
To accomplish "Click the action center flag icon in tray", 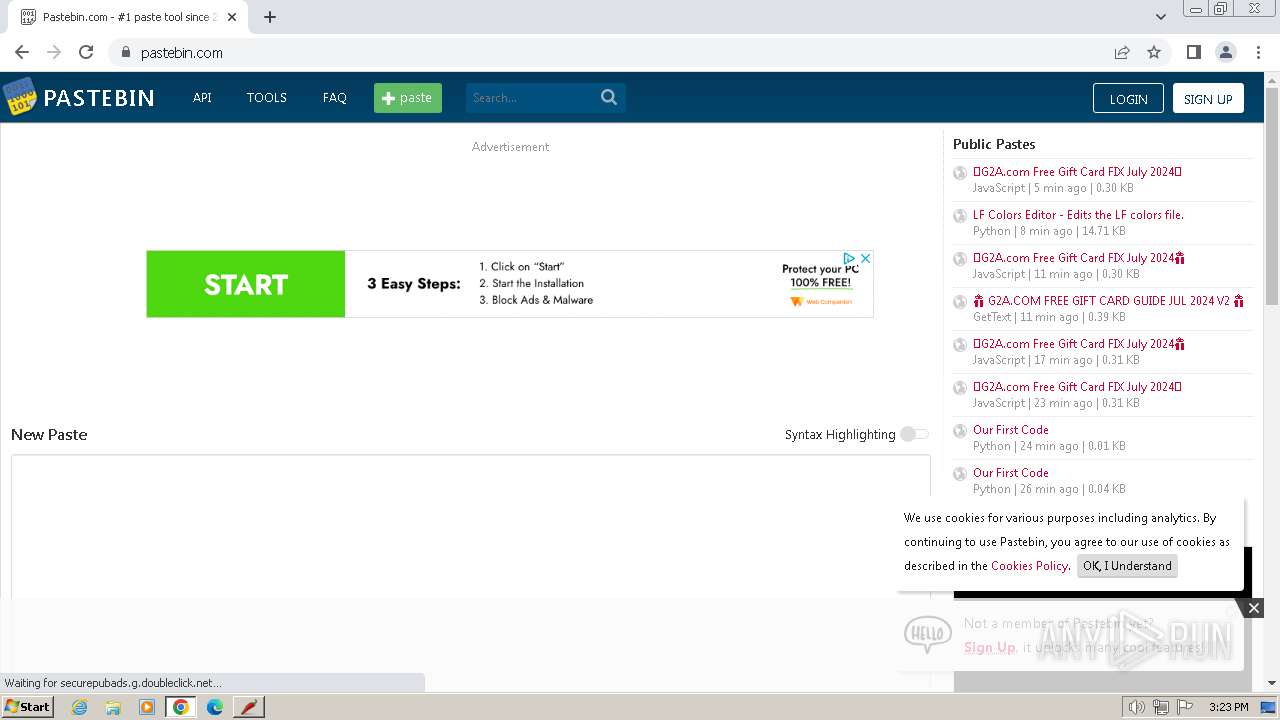I will 1184,707.
